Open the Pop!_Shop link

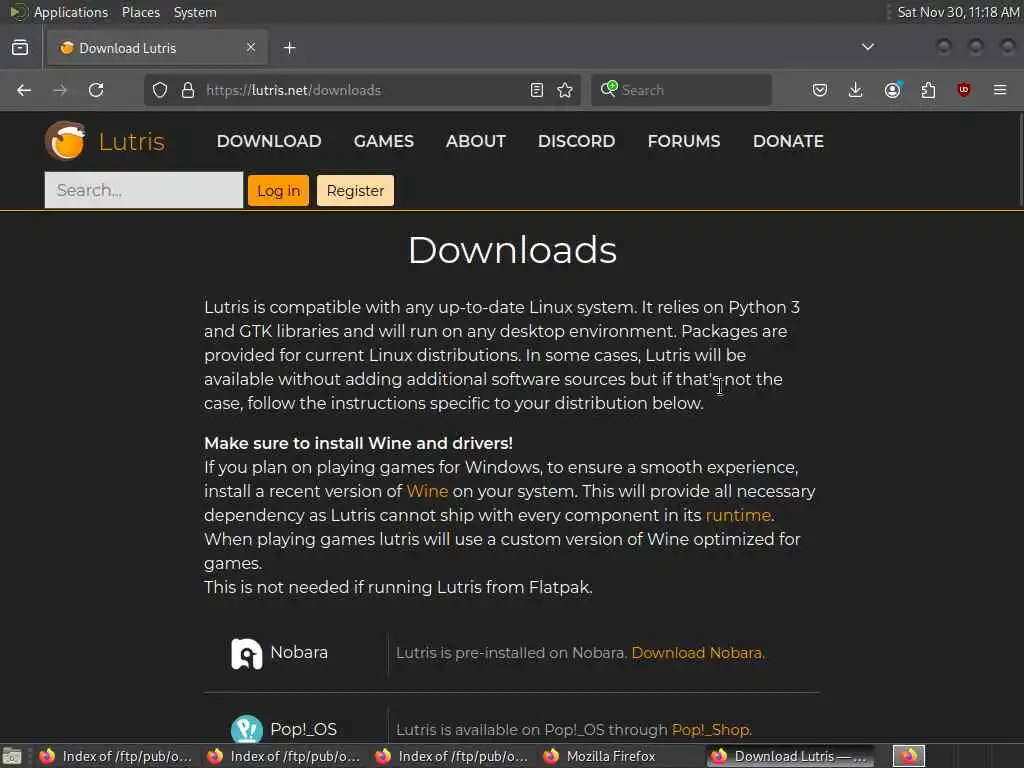point(710,729)
